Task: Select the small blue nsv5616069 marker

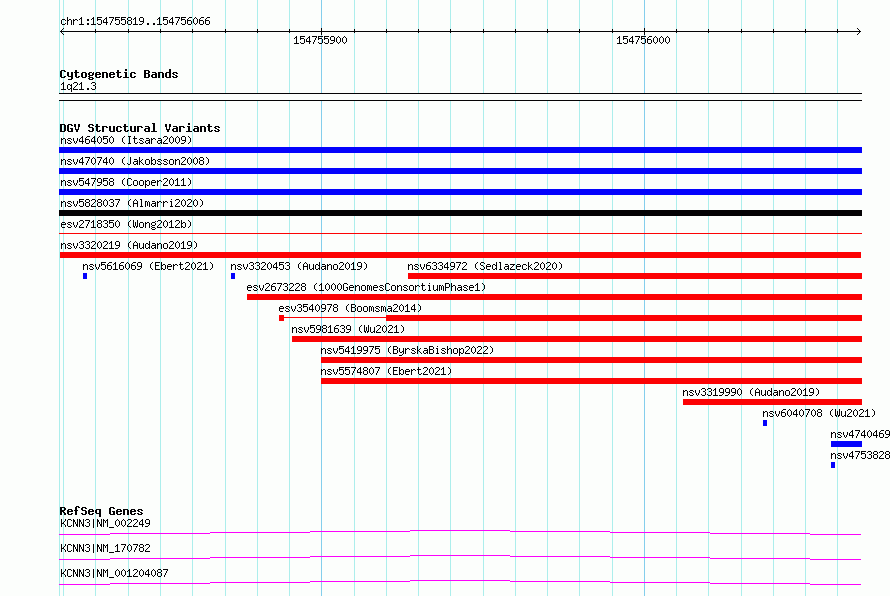Action: (x=85, y=276)
